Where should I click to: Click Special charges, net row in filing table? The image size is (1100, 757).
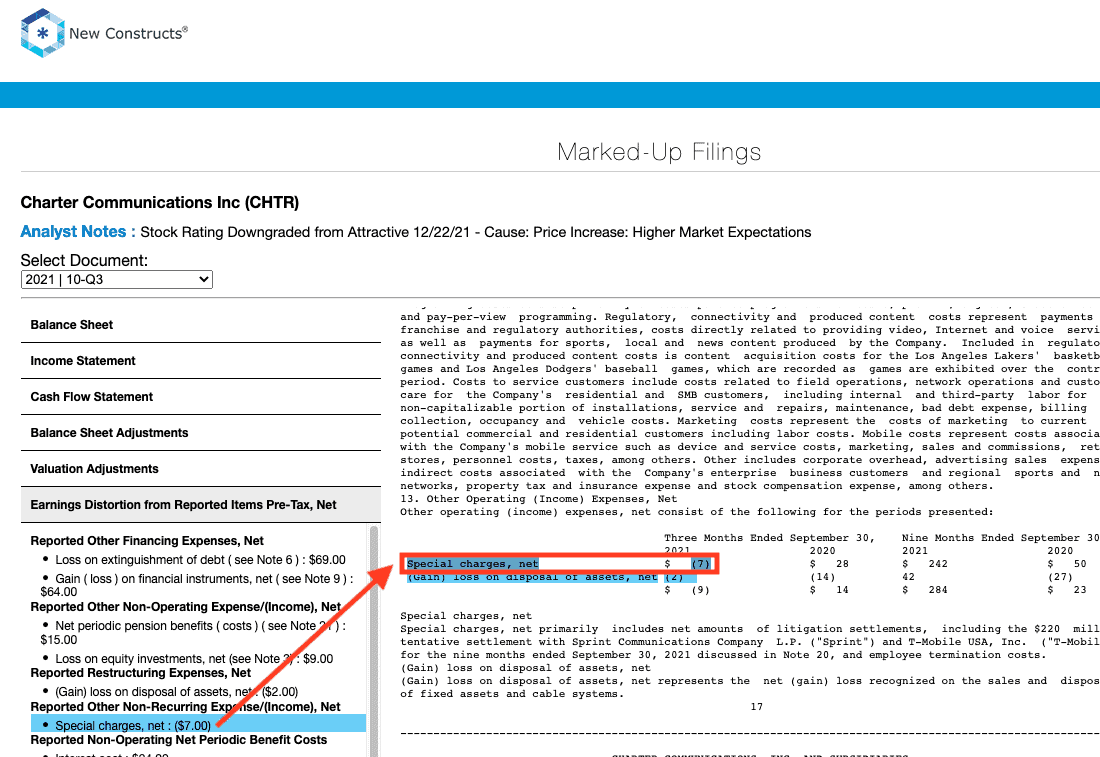pyautogui.click(x=558, y=563)
